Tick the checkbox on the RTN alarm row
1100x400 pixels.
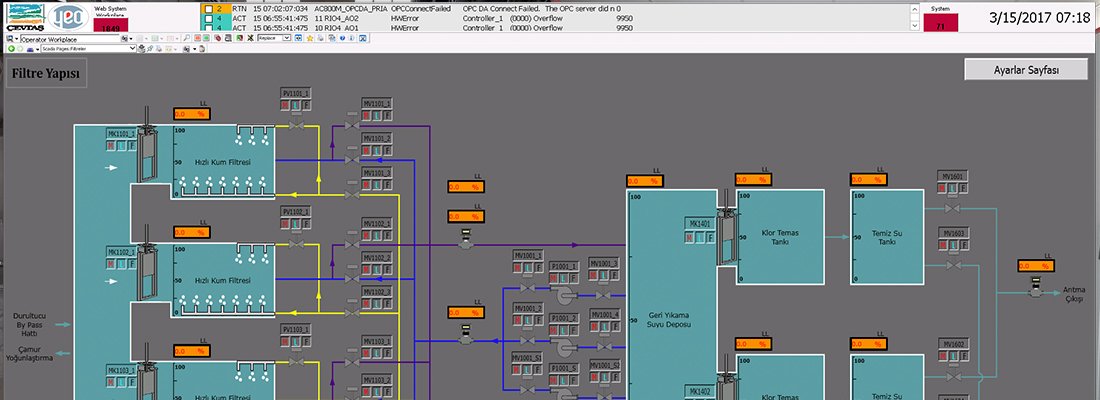(207, 8)
